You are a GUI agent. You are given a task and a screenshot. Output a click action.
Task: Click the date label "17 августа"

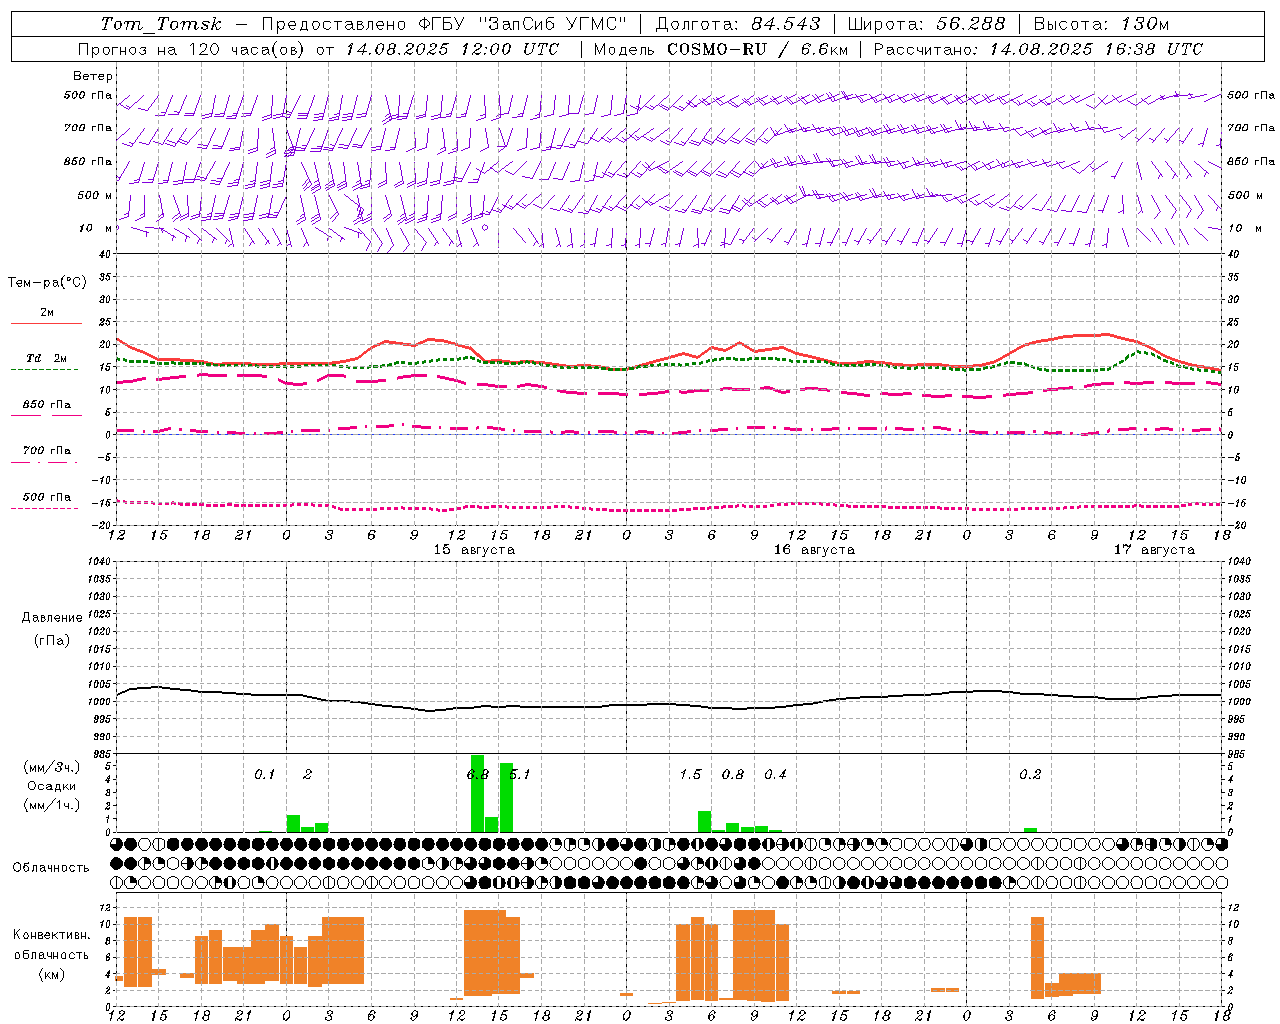pyautogui.click(x=1154, y=550)
